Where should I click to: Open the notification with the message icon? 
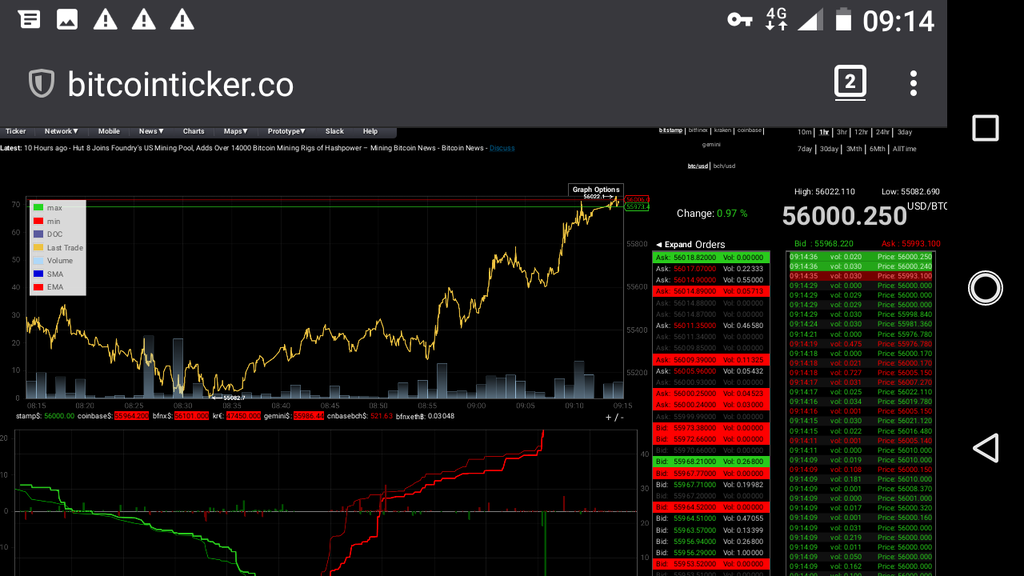pos(29,20)
